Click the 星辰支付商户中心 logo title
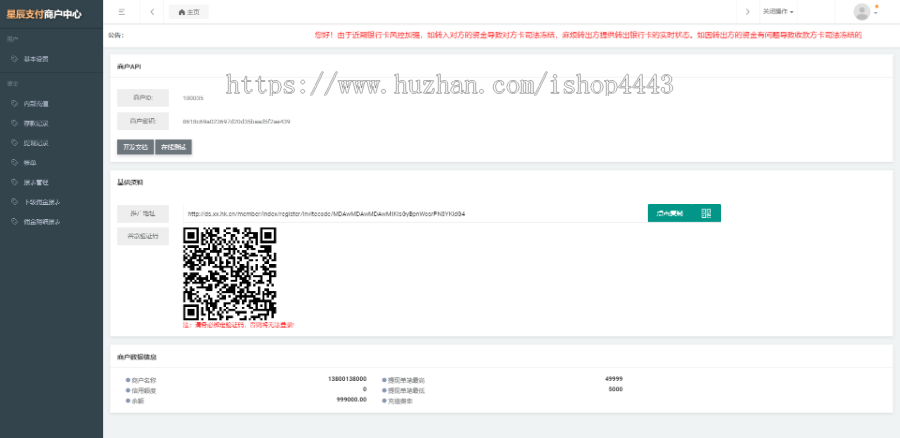Viewport: 900px width, 438px height. (x=44, y=14)
